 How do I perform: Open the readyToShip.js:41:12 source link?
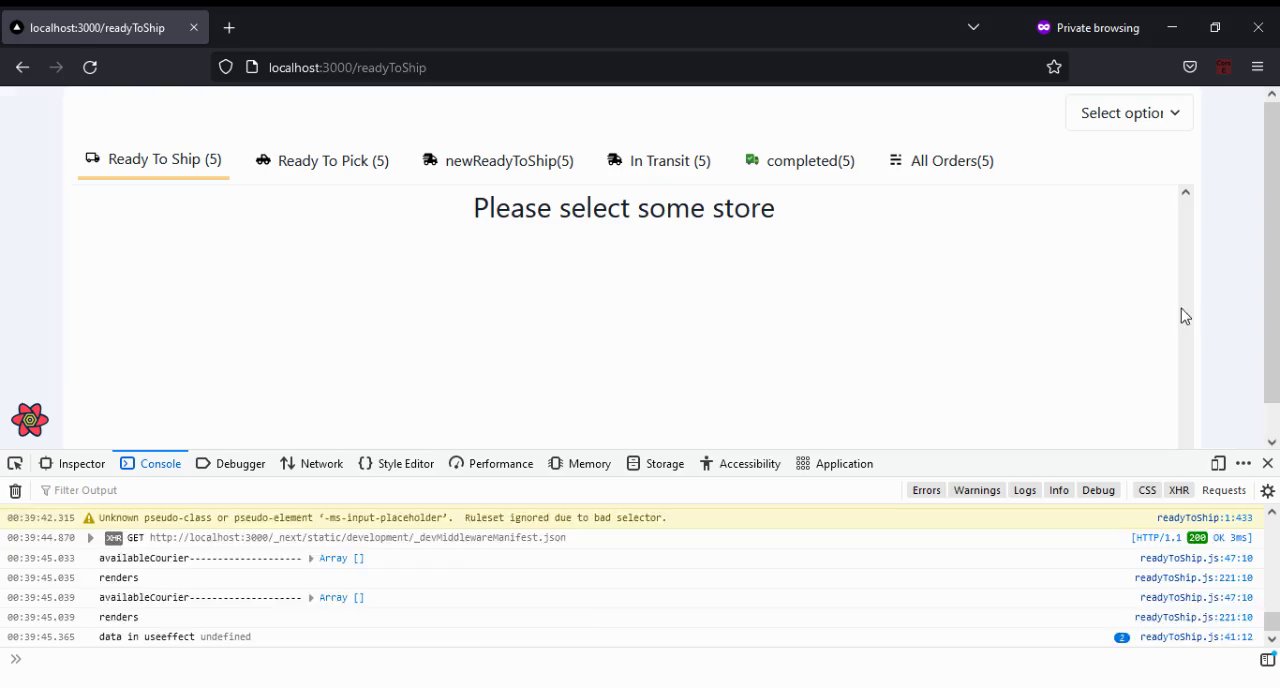coord(1195,637)
